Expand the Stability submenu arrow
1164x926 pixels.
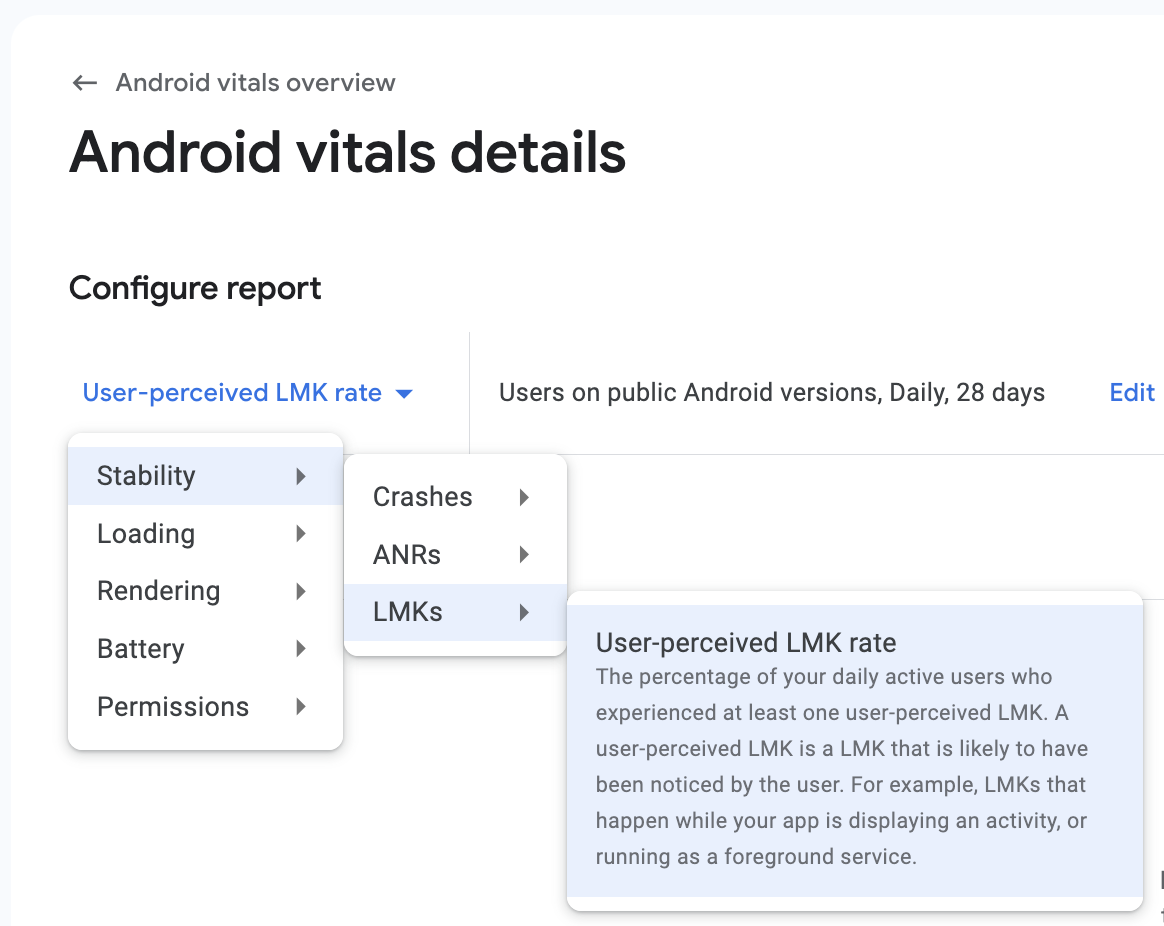(301, 476)
